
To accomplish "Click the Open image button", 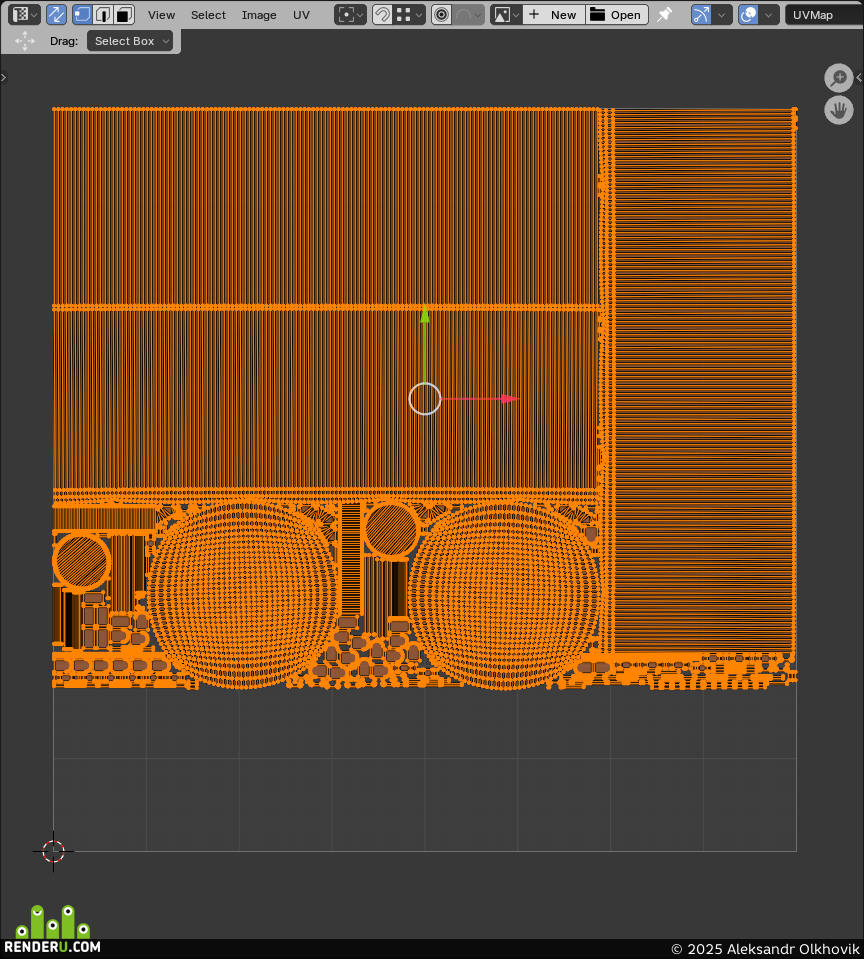I will coord(617,15).
